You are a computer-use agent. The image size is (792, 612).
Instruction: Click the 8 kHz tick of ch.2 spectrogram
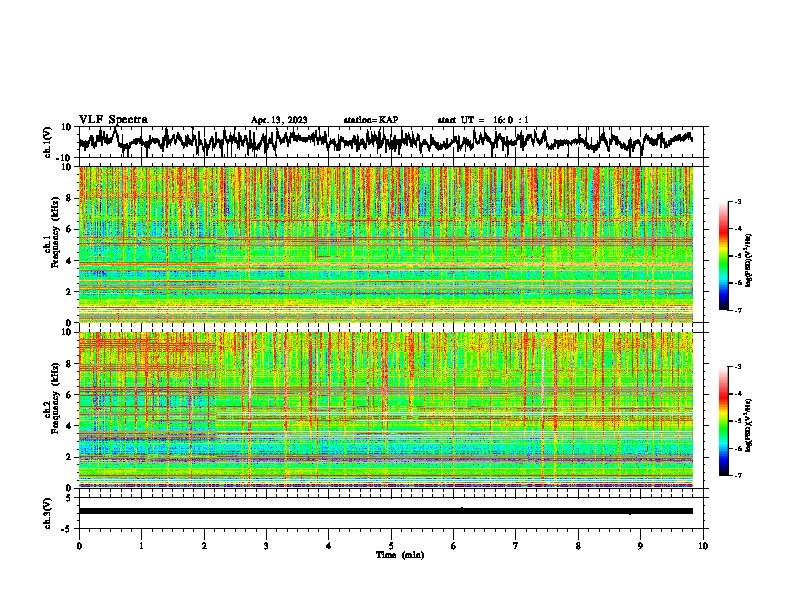coord(69,364)
